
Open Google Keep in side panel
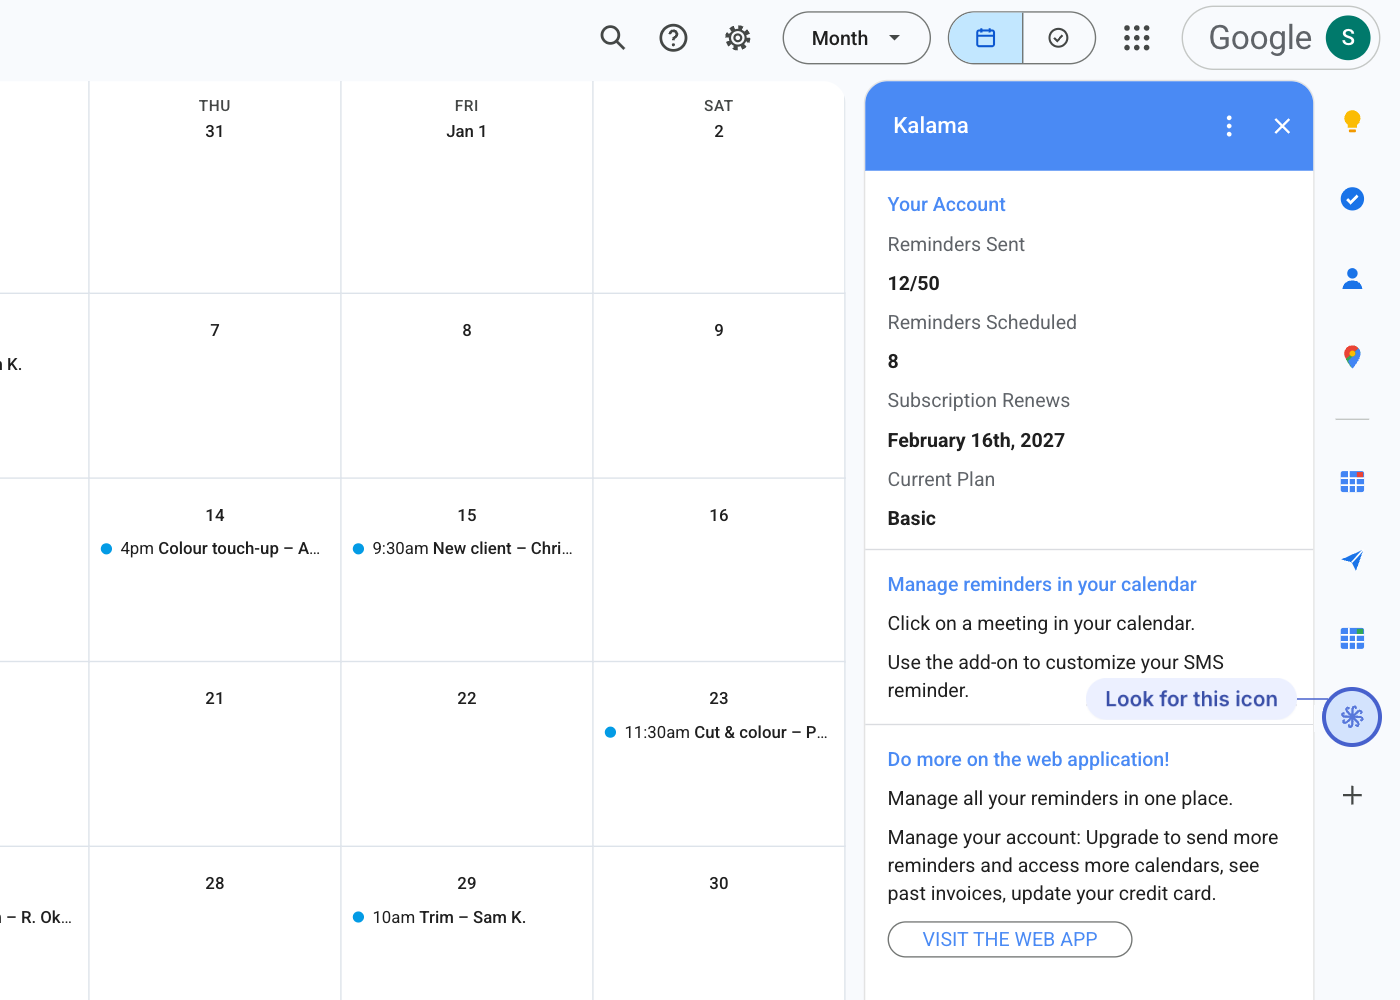coord(1352,121)
